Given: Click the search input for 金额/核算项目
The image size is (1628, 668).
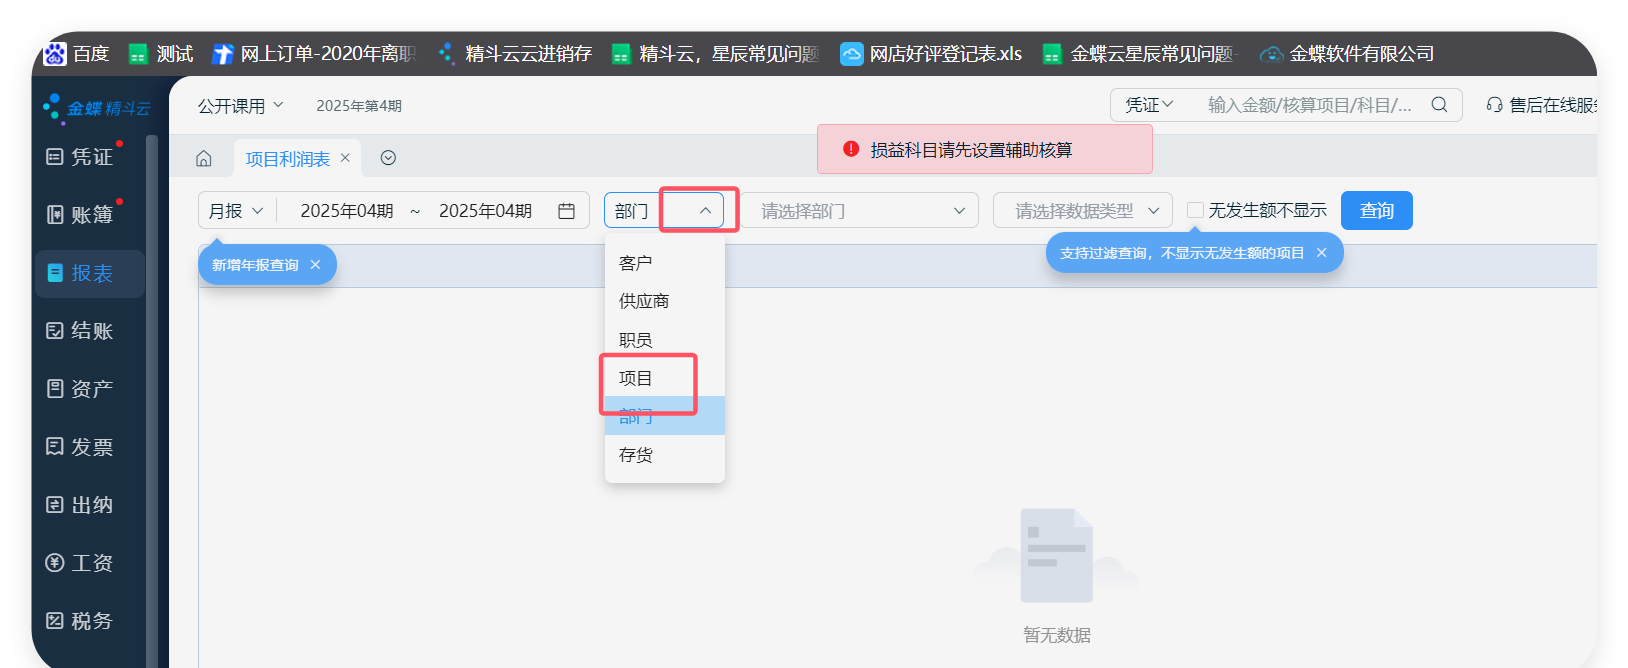Looking at the screenshot, I should pos(1310,105).
